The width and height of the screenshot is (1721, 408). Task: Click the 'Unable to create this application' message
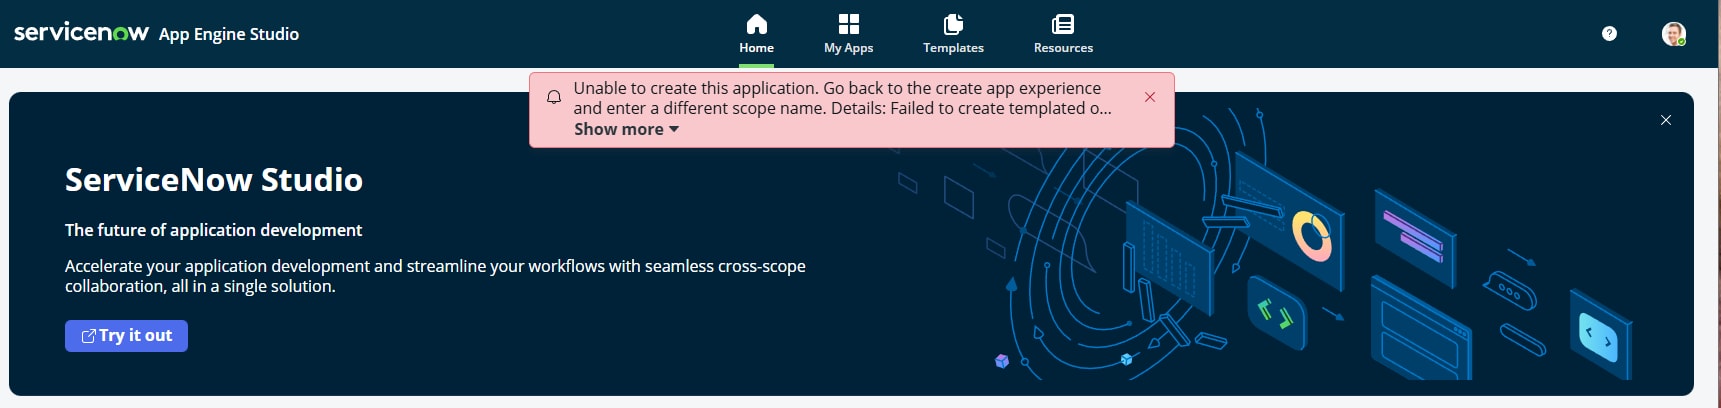842,98
